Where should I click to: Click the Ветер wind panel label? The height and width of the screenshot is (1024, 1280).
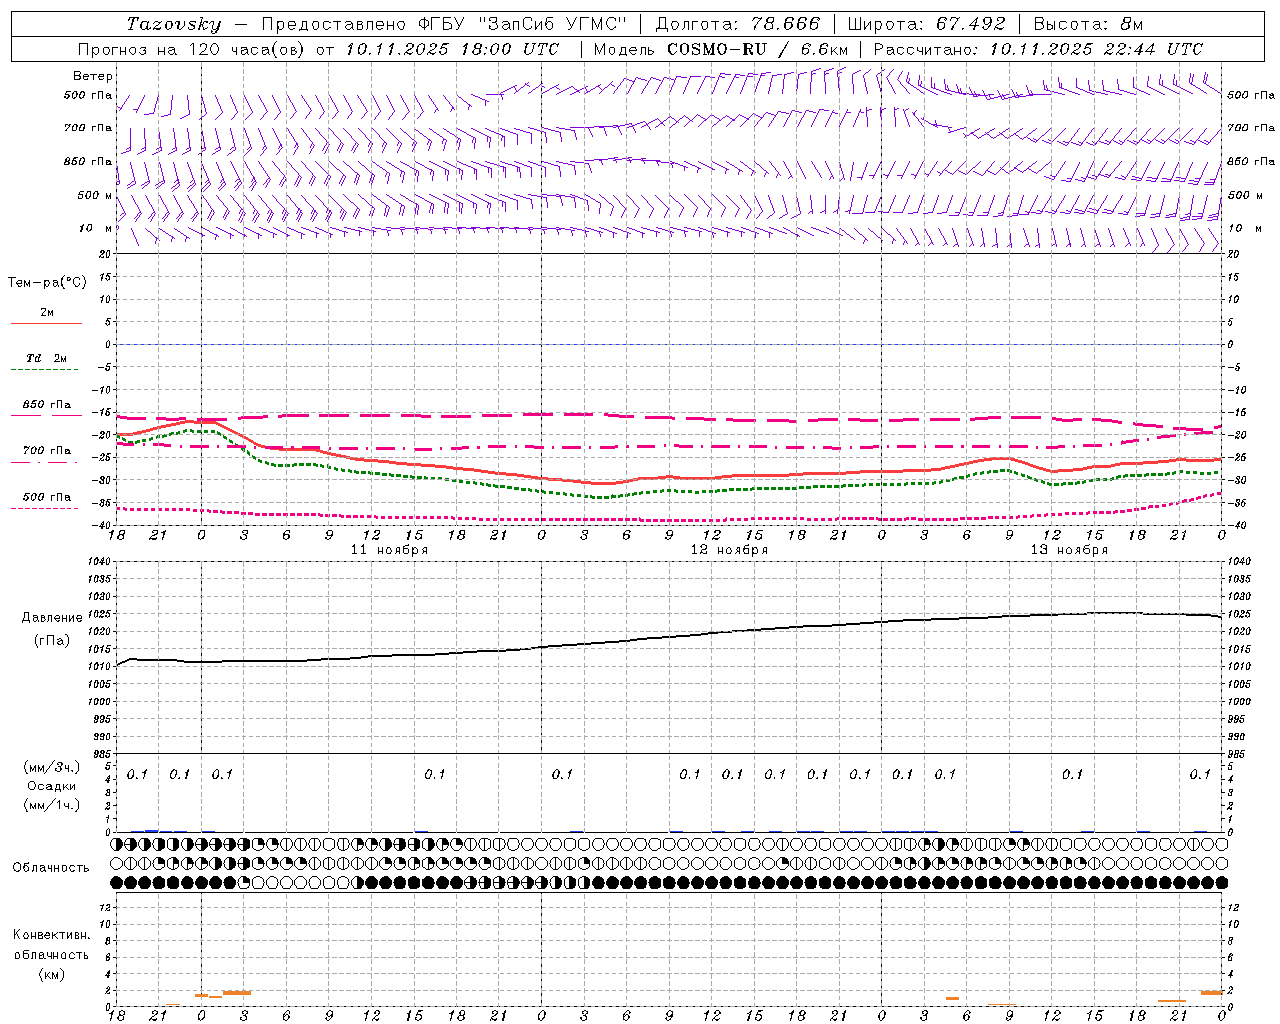click(x=93, y=76)
